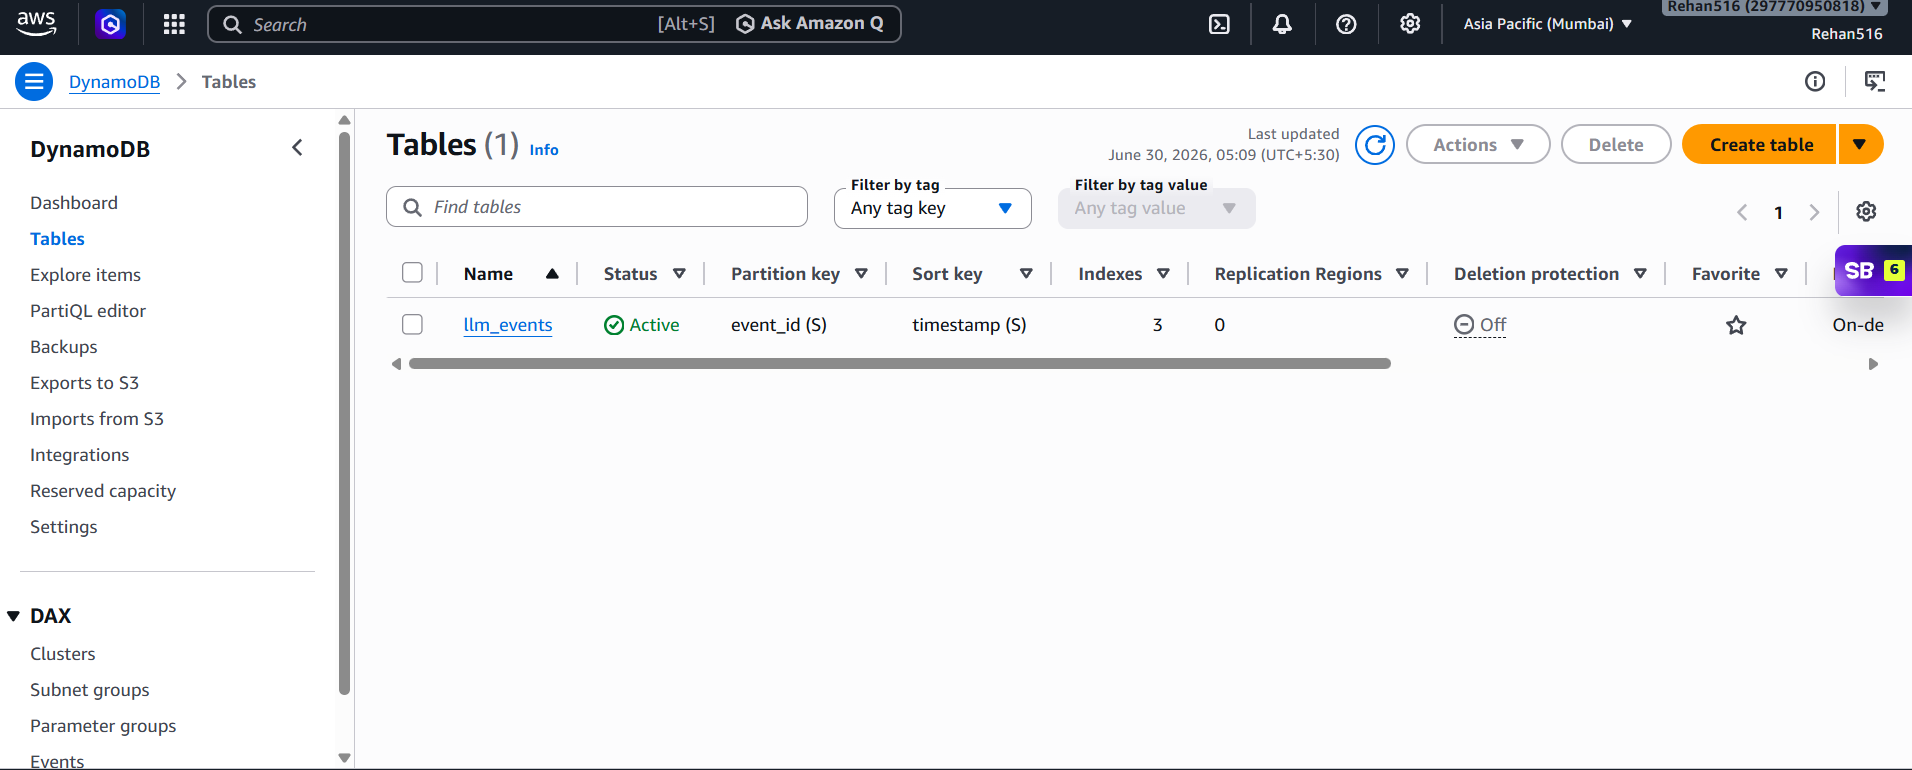Sort by the Replication Regions column
The width and height of the screenshot is (1912, 770).
pyautogui.click(x=1402, y=274)
